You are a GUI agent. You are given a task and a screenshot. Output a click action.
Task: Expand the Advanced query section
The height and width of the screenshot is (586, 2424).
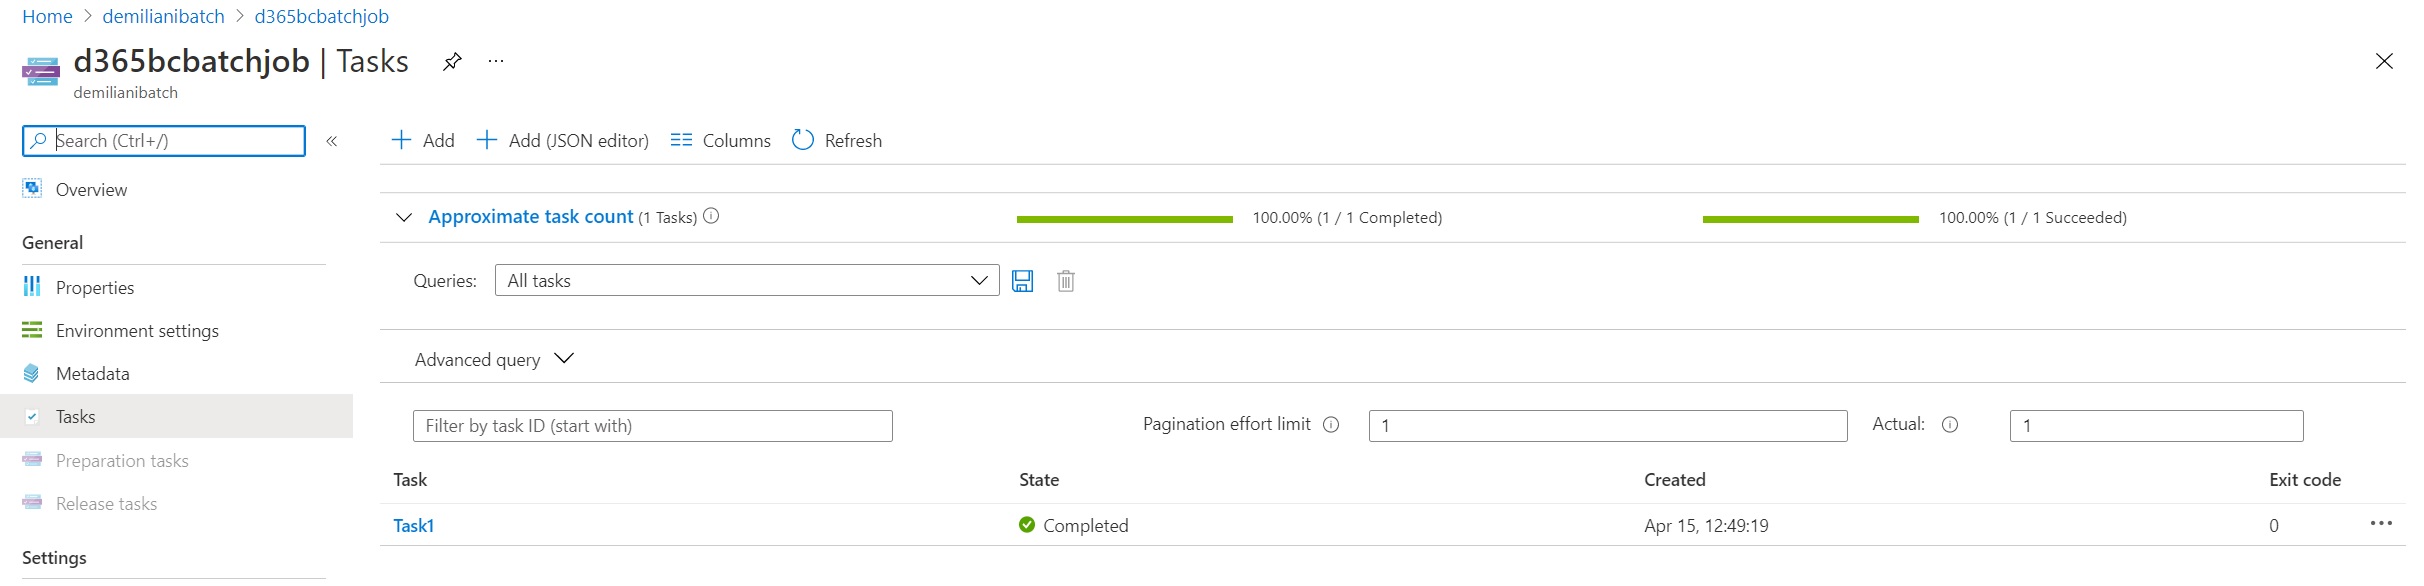click(494, 359)
